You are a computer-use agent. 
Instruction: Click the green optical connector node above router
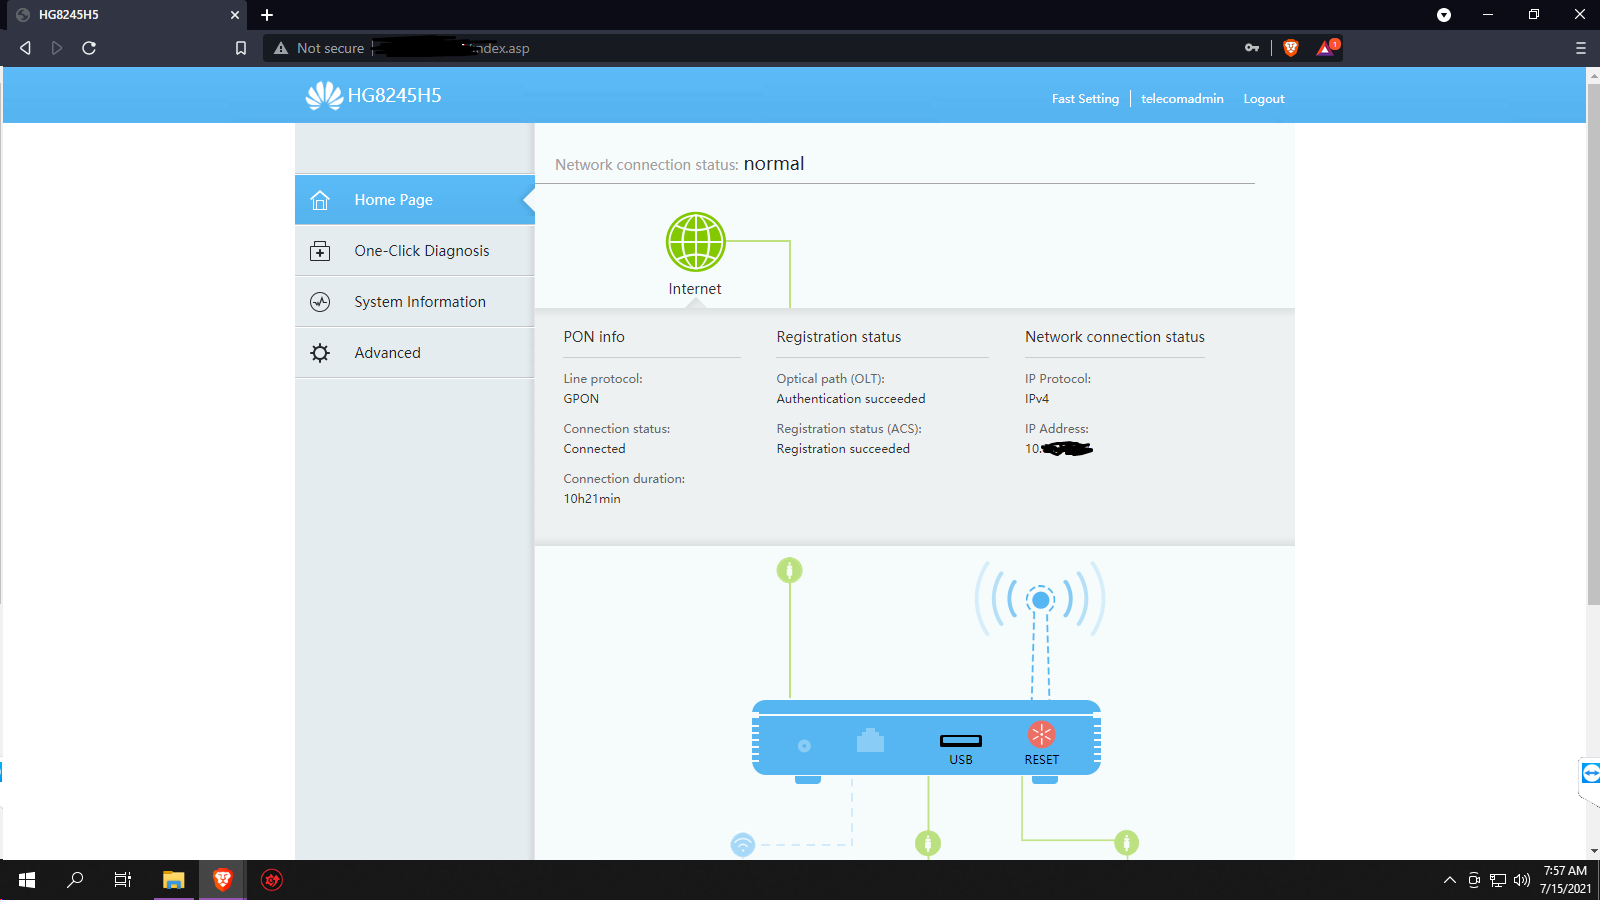point(790,570)
